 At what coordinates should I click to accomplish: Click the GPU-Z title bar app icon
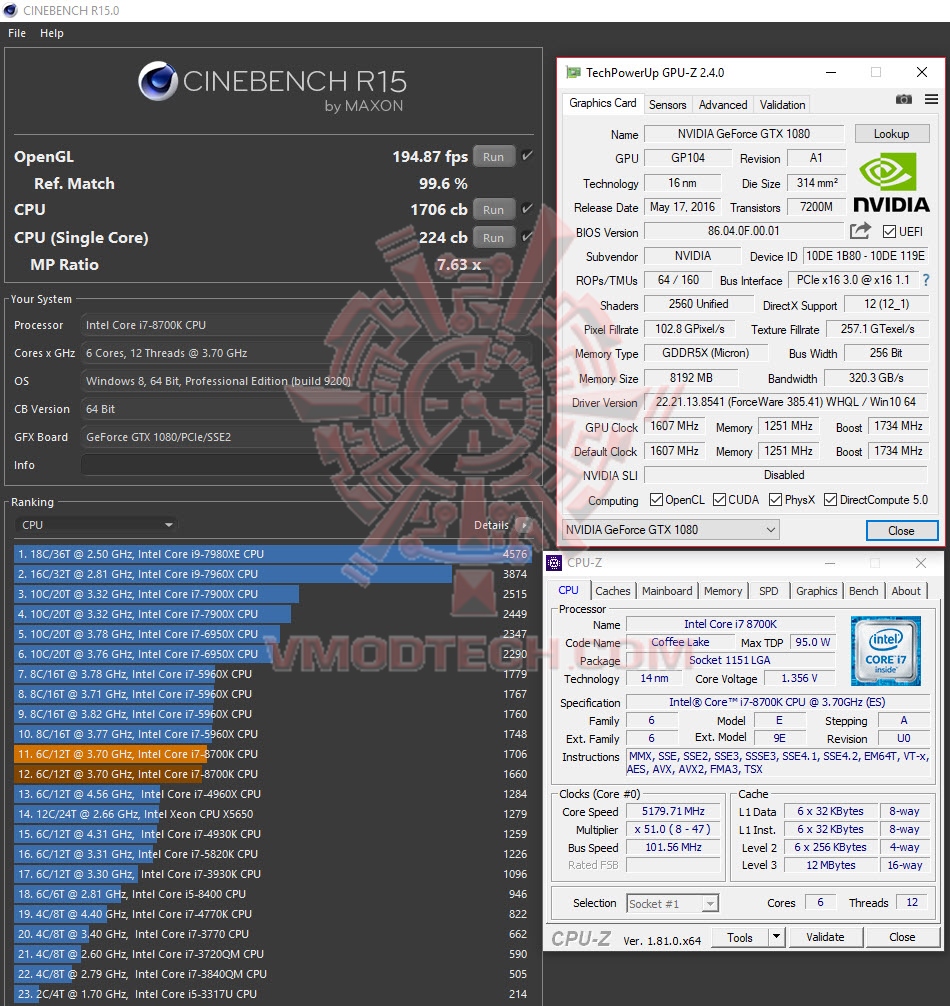point(573,72)
